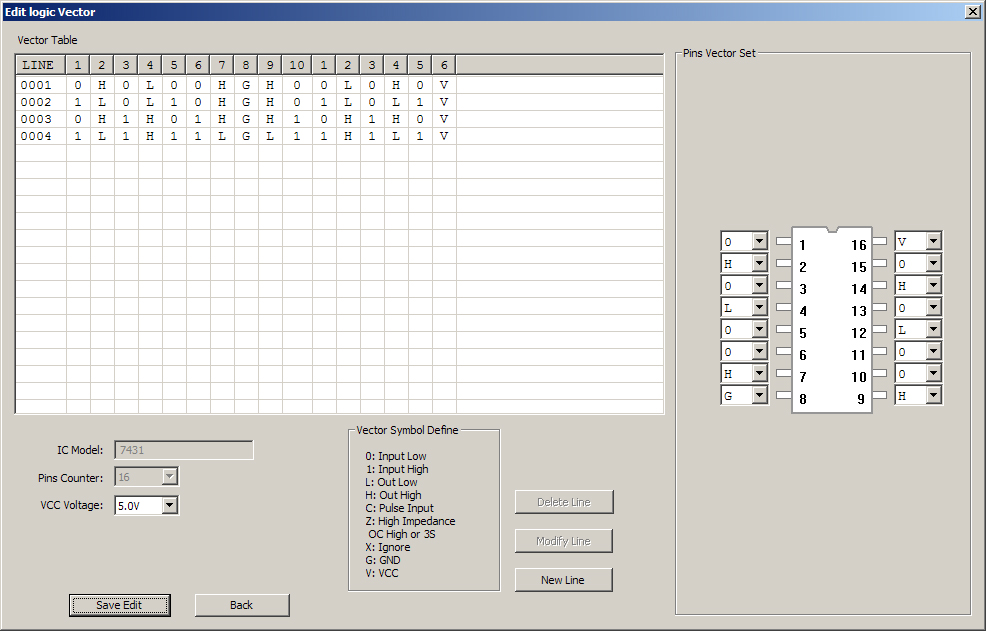Screen dimensions: 986x631
Task: Expand pin 2 vector dropdown showing H
Action: tap(759, 264)
